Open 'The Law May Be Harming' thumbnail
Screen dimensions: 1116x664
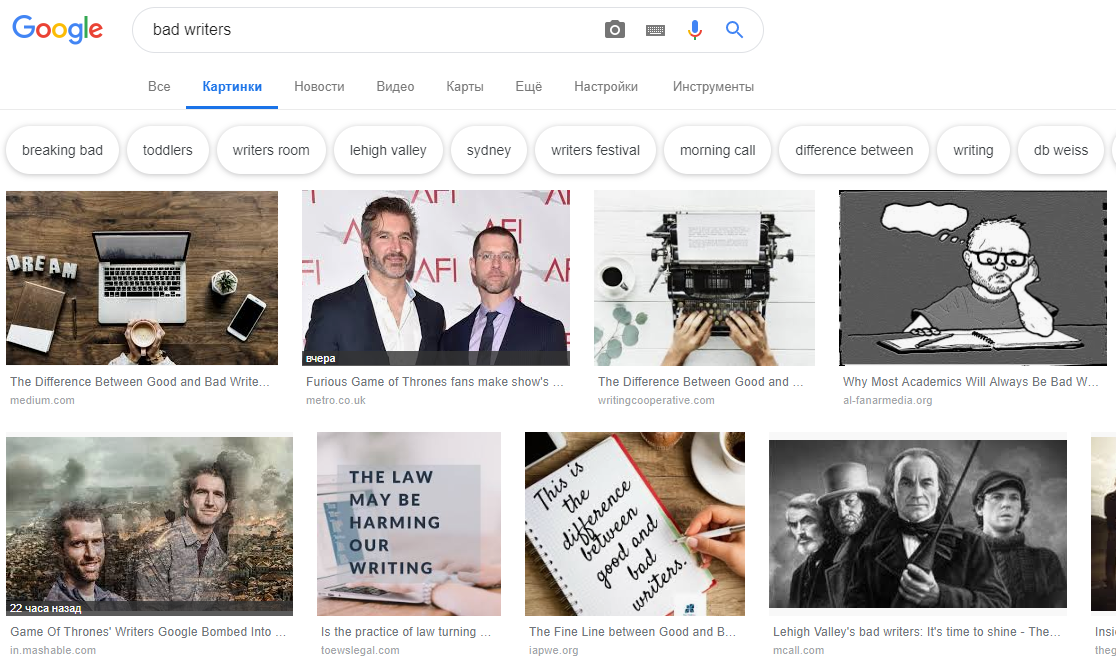[408, 524]
